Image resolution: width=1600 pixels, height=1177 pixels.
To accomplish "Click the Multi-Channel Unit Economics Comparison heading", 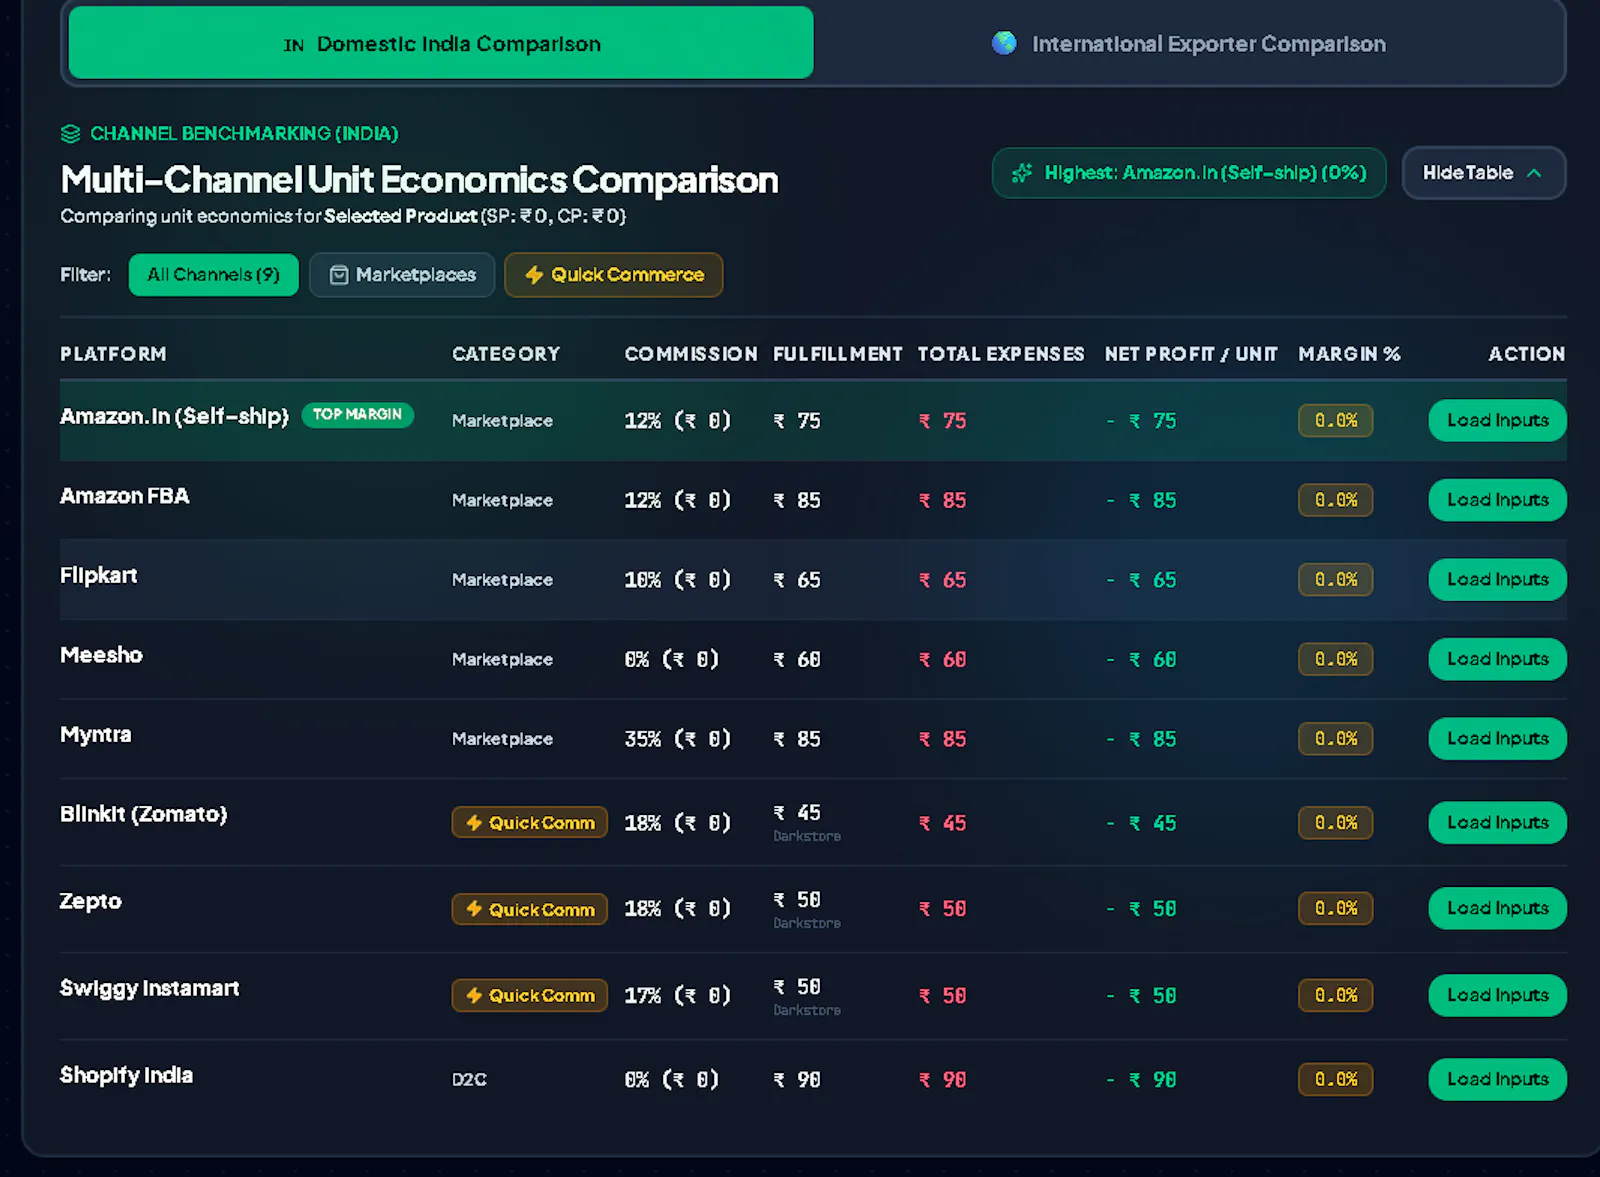I will [x=419, y=180].
